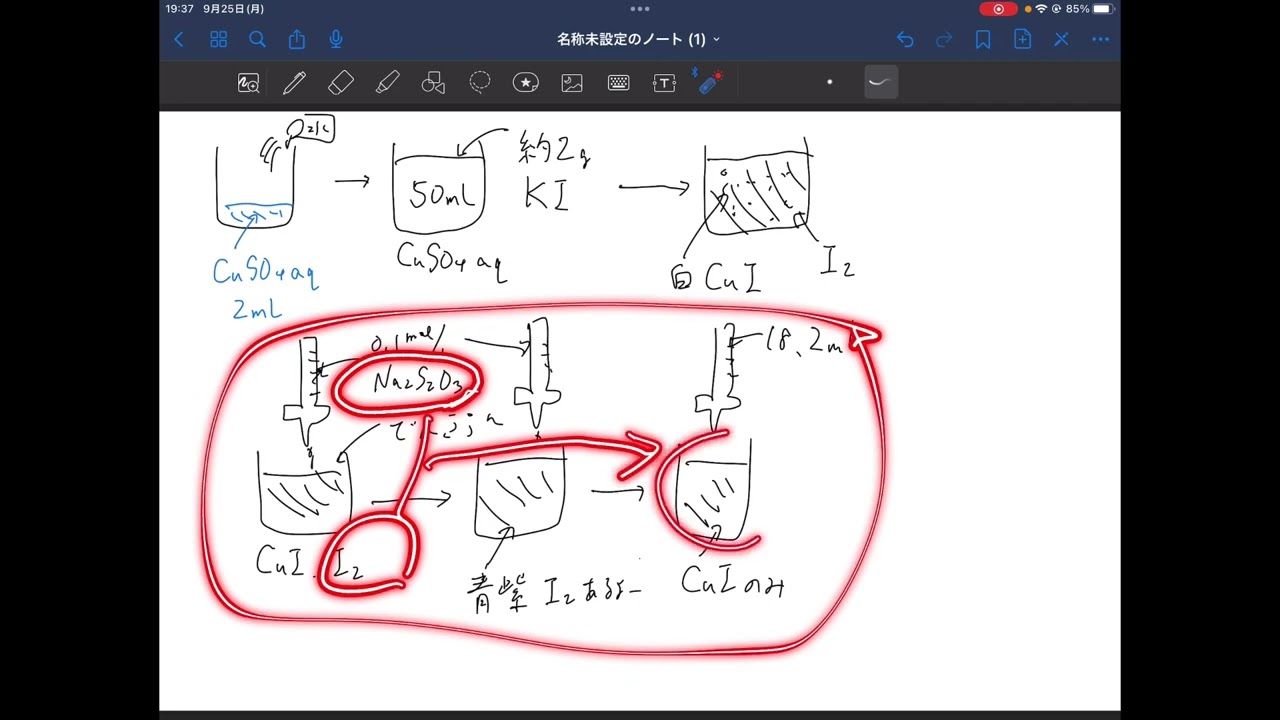Image resolution: width=1280 pixels, height=720 pixels.
Task: Select the Shapes tool
Action: click(433, 83)
